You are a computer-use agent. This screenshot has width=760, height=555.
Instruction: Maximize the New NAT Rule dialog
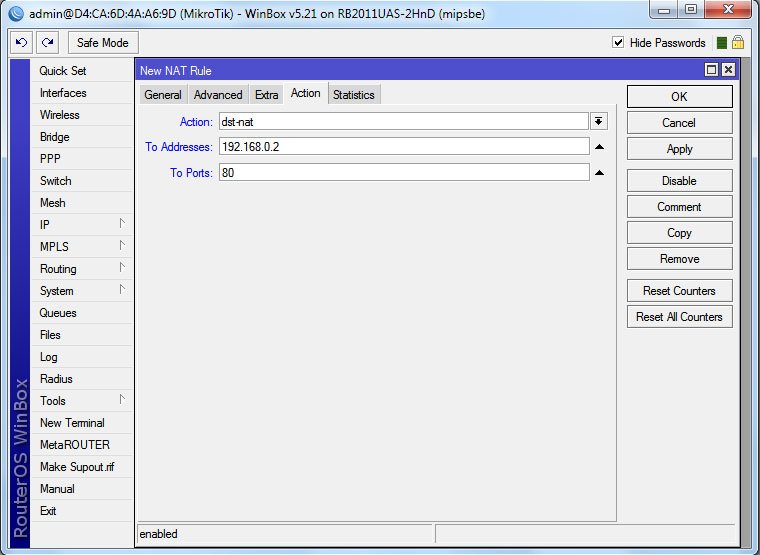pos(711,70)
